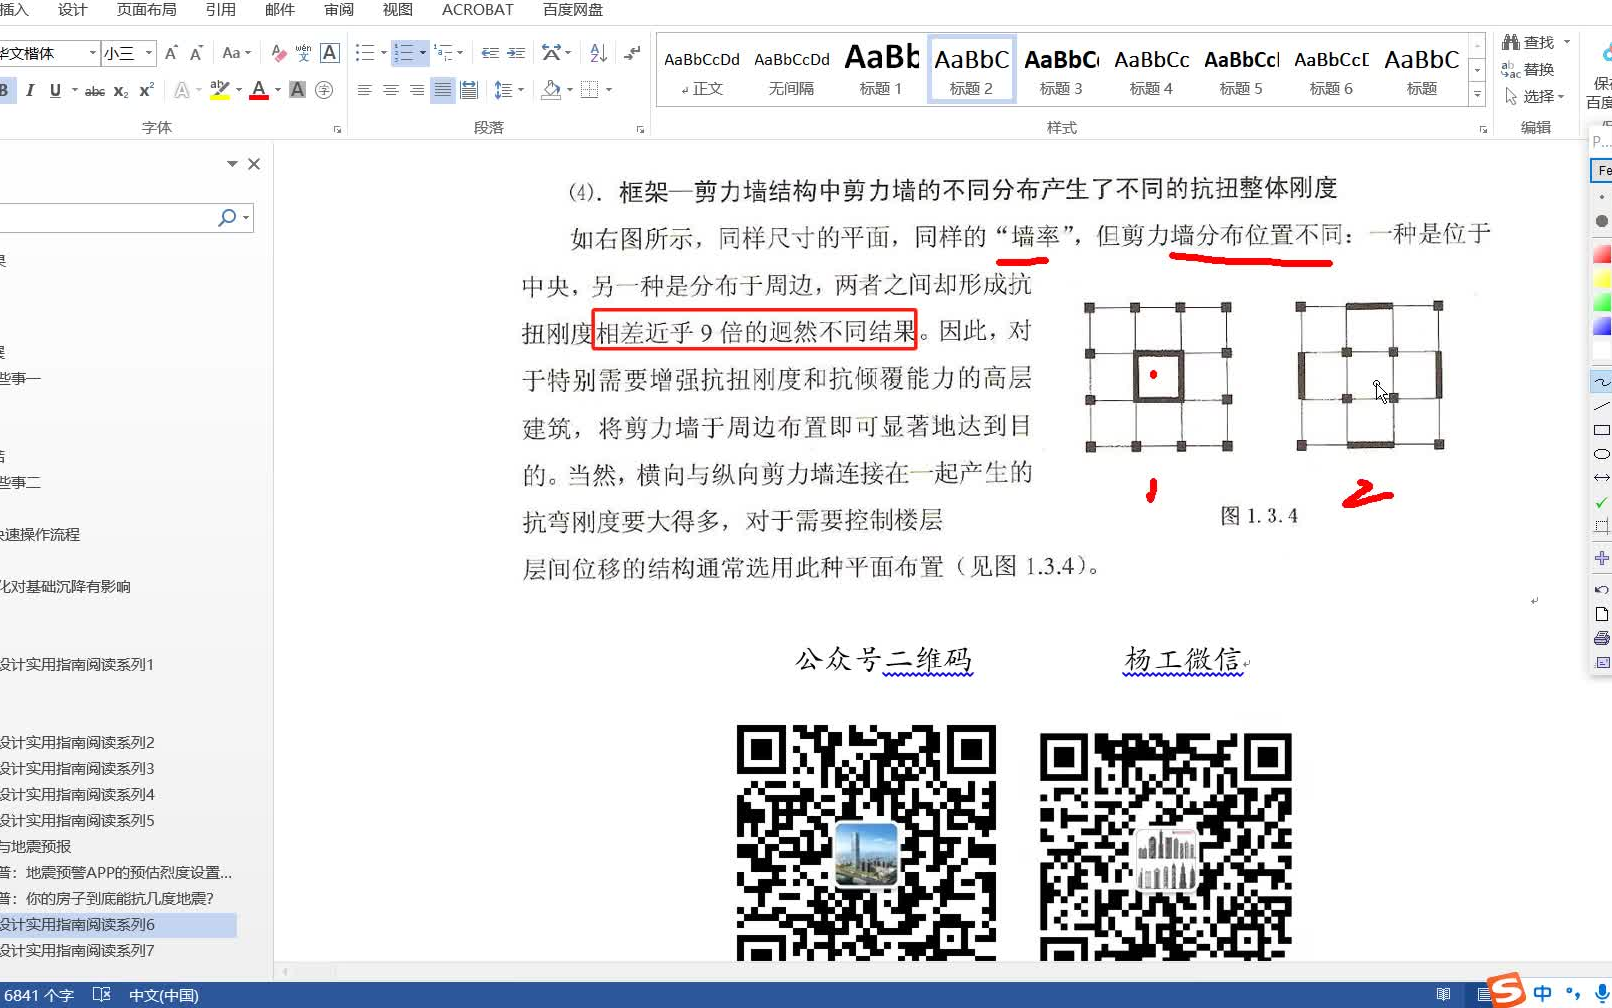Grow the font size with A-up icon

[171, 53]
